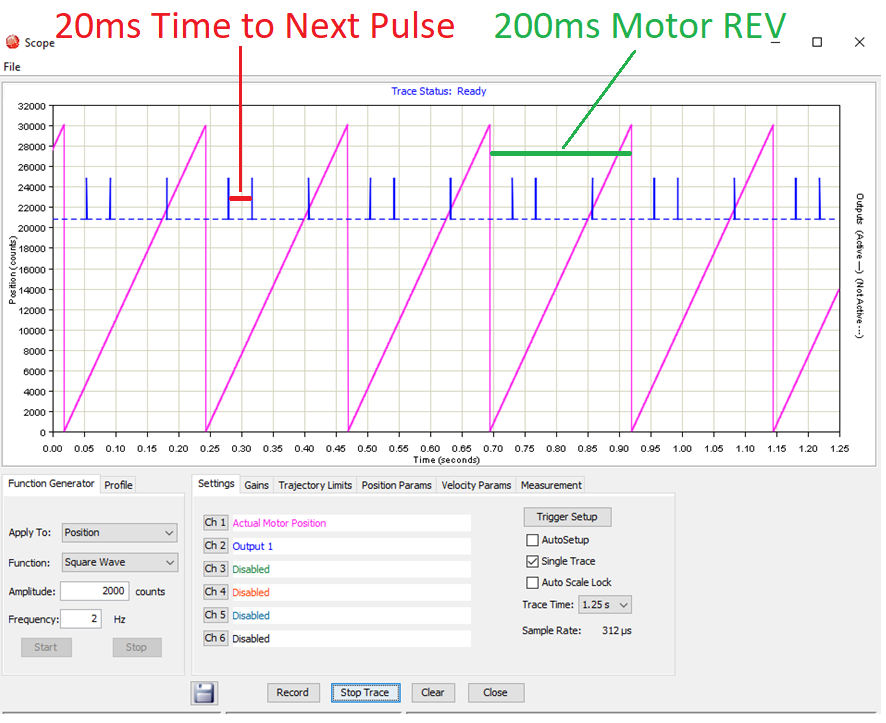Select the Trajectory Limits tab
Screen dimensions: 886x723
(315, 485)
